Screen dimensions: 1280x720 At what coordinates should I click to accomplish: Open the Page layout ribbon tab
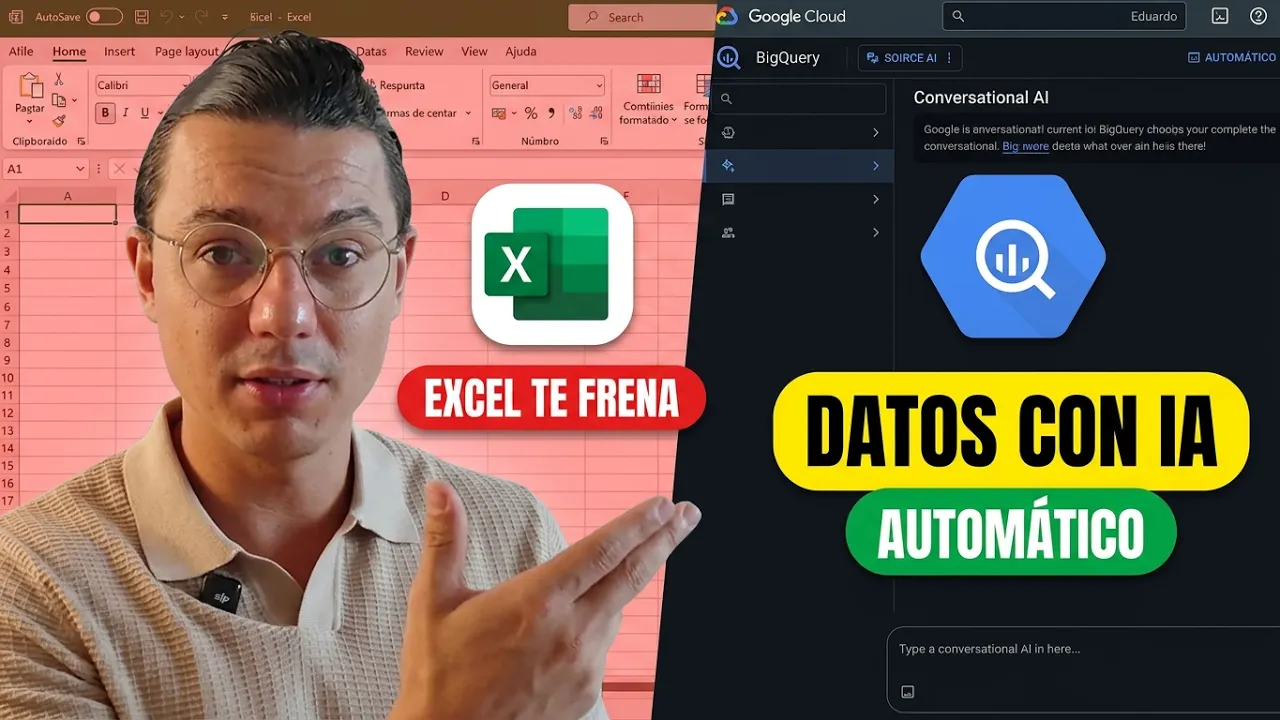pos(187,52)
